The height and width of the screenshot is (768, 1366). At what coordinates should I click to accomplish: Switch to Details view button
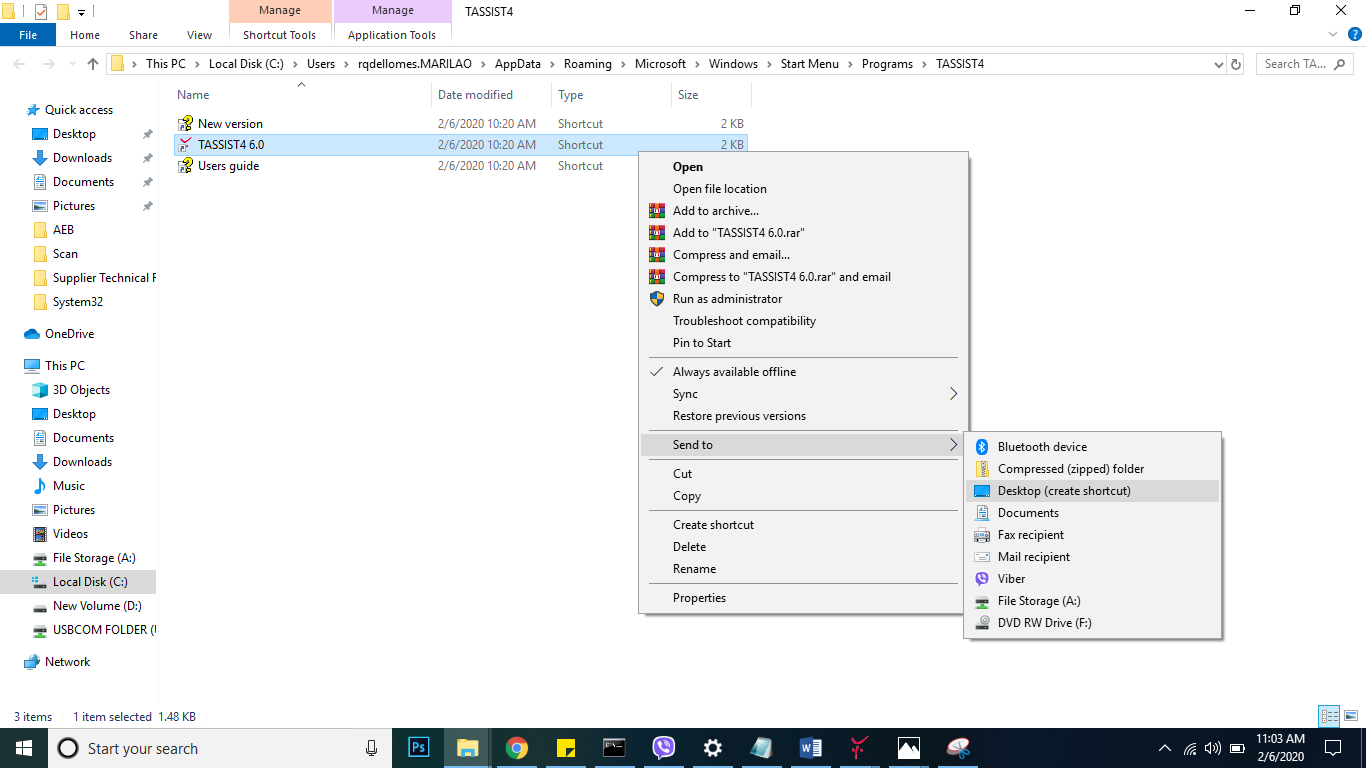[1329, 716]
